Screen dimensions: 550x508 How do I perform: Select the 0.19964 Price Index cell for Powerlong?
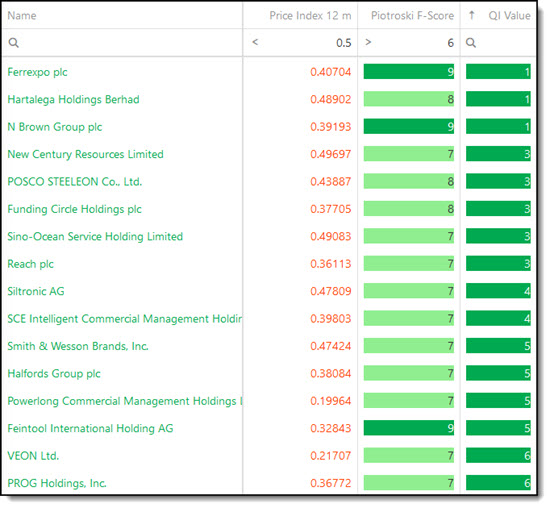pyautogui.click(x=330, y=401)
